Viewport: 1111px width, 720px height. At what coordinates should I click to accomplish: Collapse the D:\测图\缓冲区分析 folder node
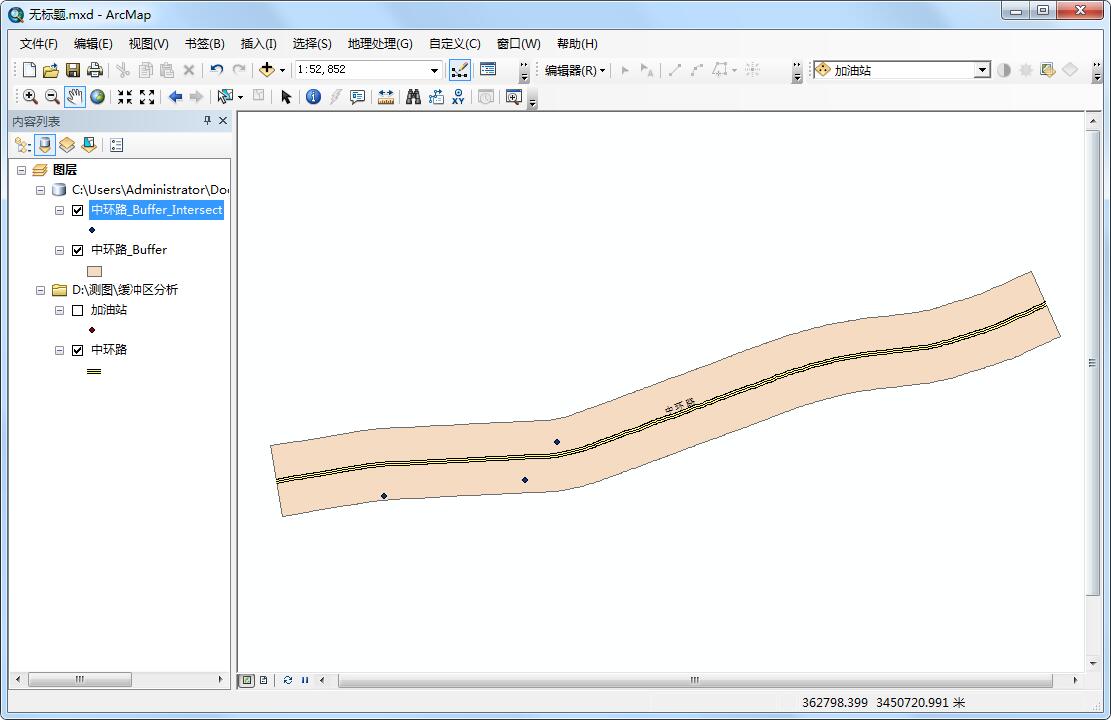click(40, 290)
